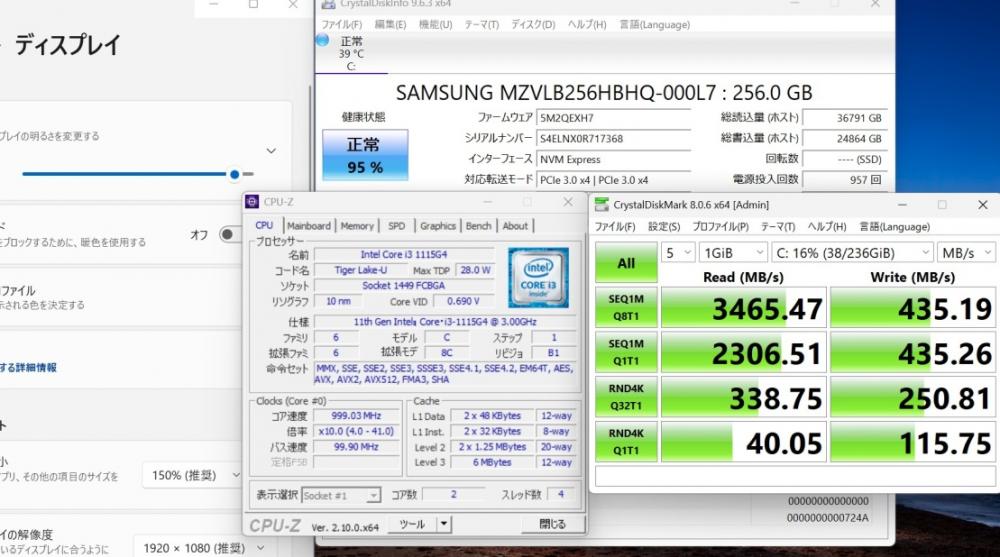Click the PCIe 3.0 x4 transfer mode field

click(x=614, y=180)
